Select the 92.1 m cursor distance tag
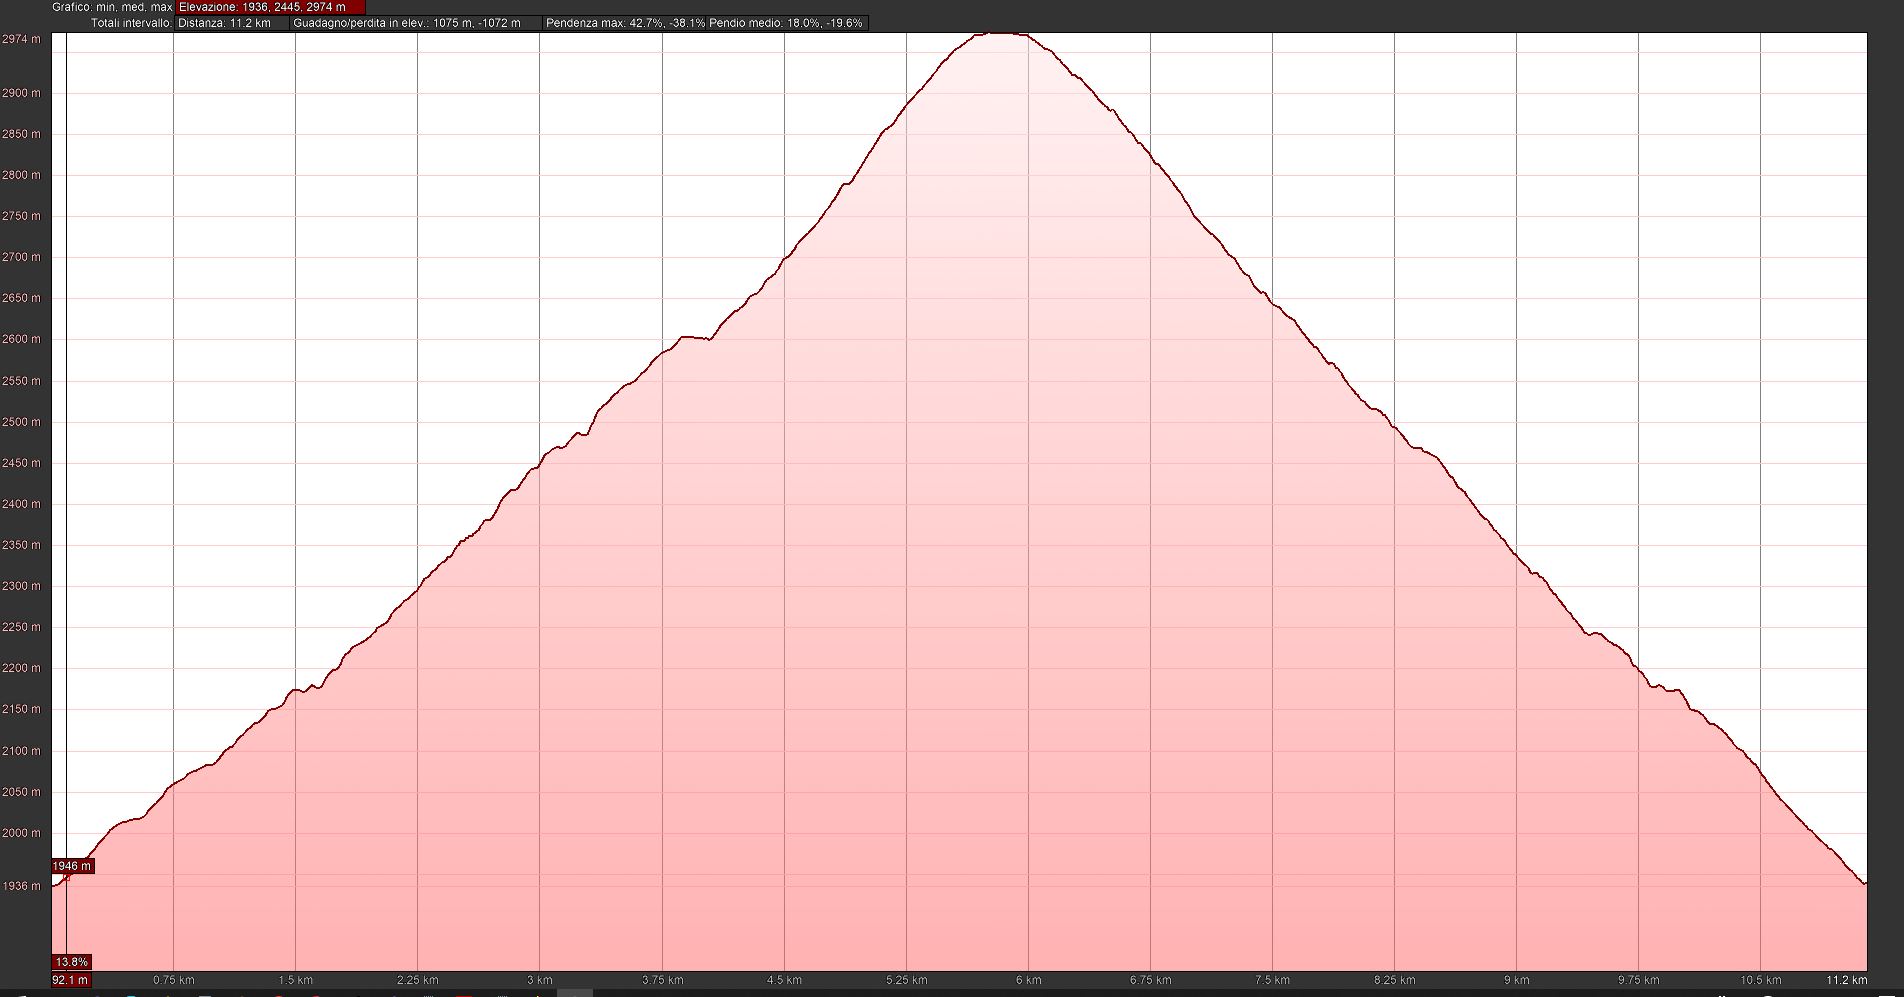 point(70,980)
